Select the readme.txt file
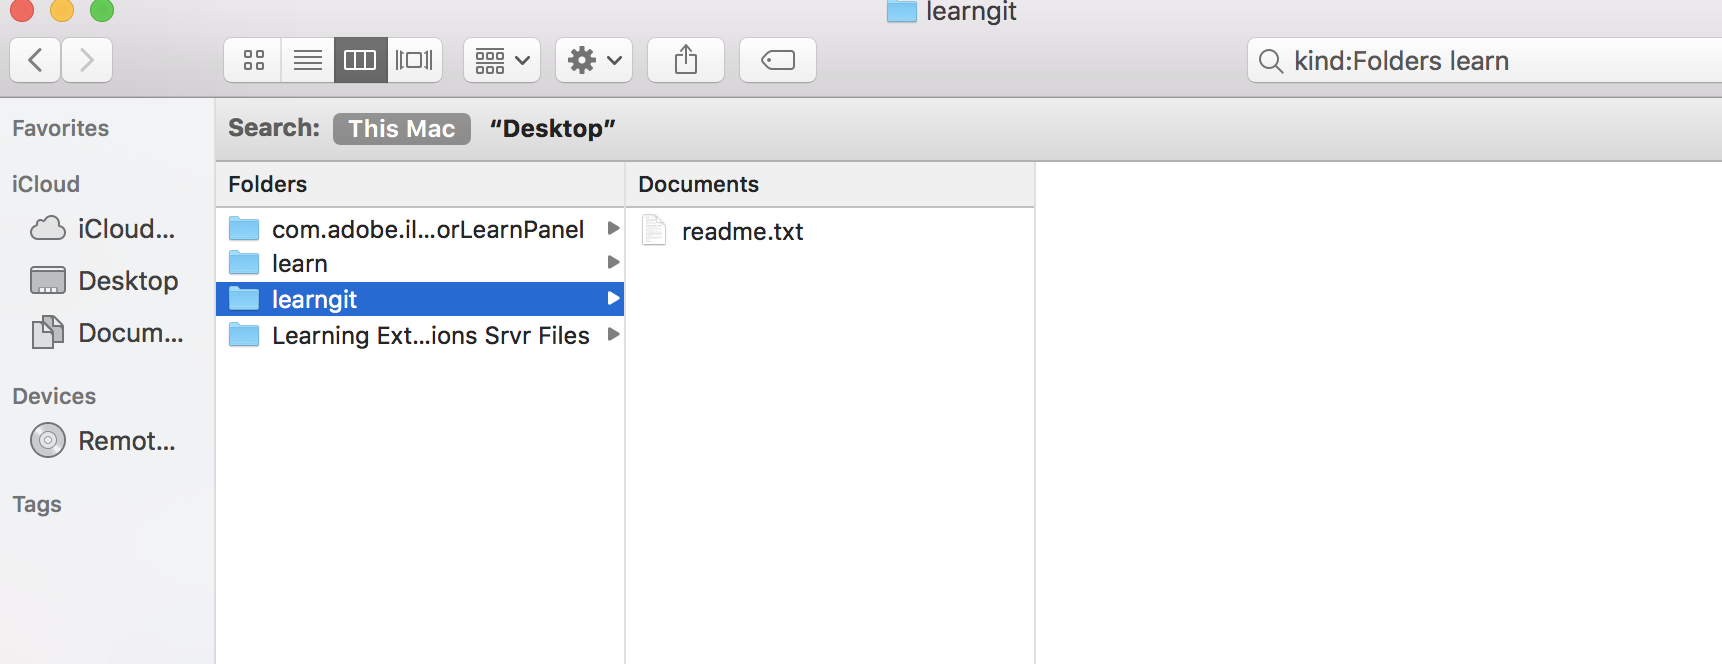This screenshot has height=664, width=1722. [x=742, y=232]
